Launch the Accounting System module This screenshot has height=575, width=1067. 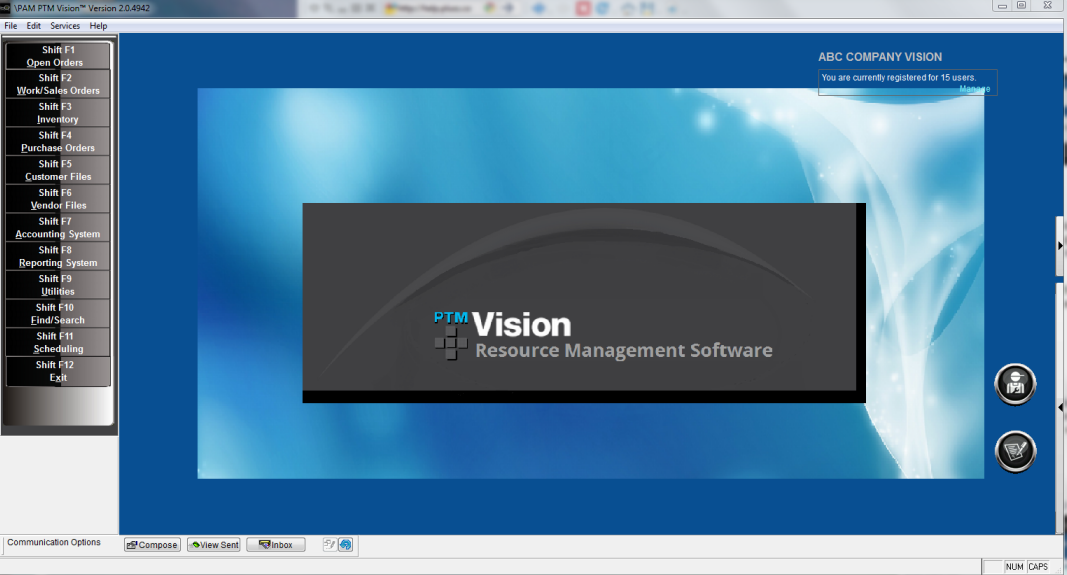pyautogui.click(x=58, y=227)
